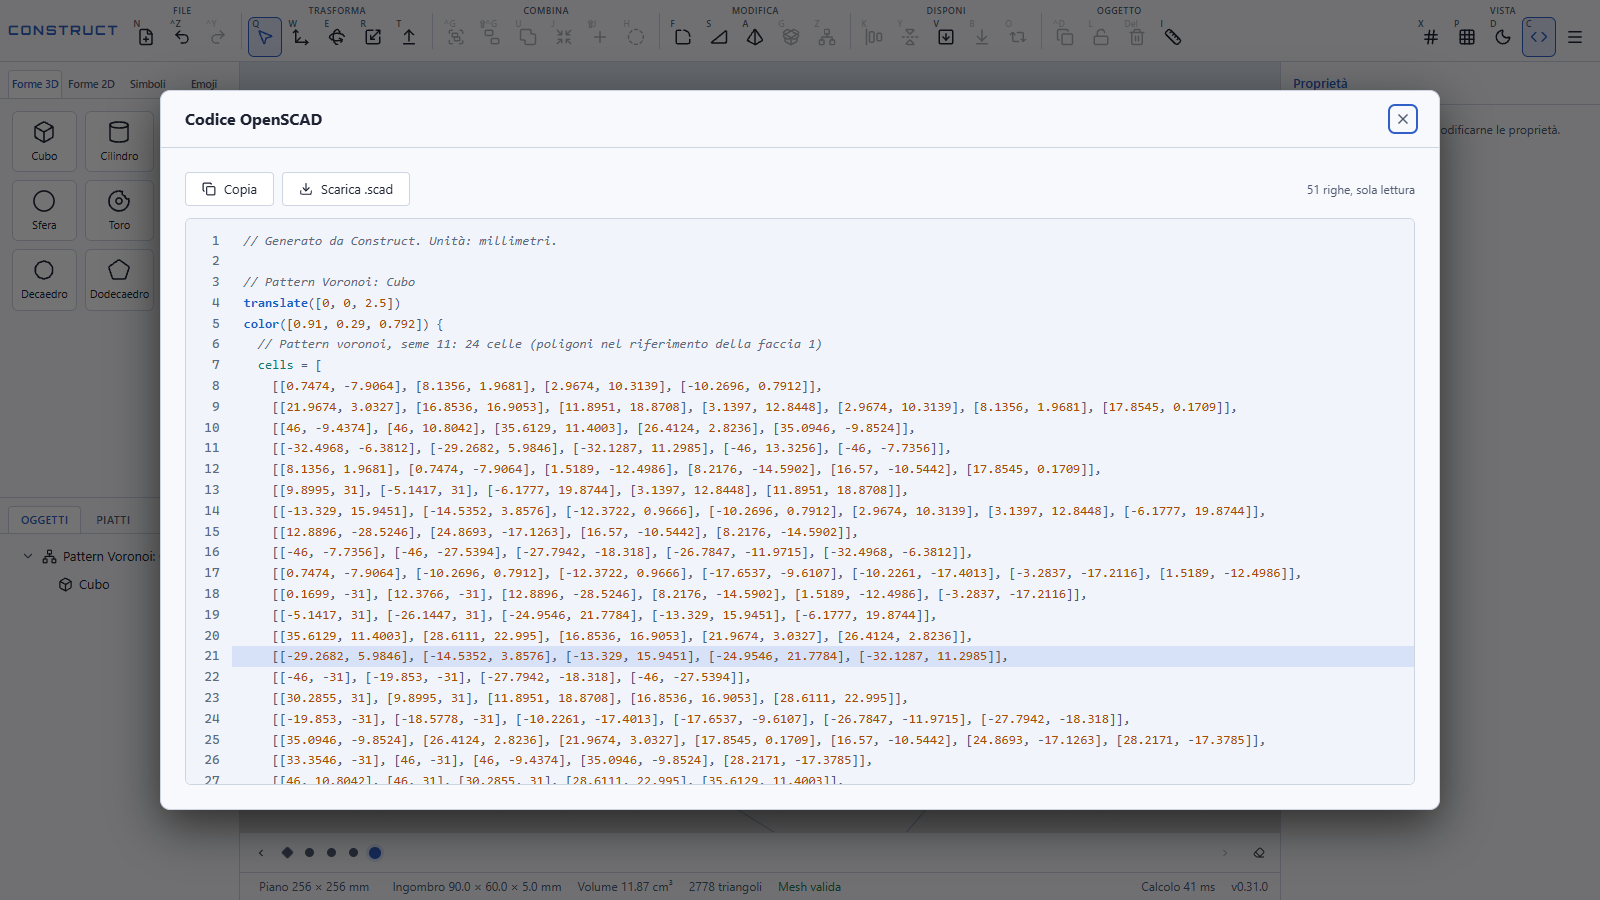Image resolution: width=1600 pixels, height=900 pixels.
Task: Add a Dodecaedro shape
Action: [x=119, y=279]
